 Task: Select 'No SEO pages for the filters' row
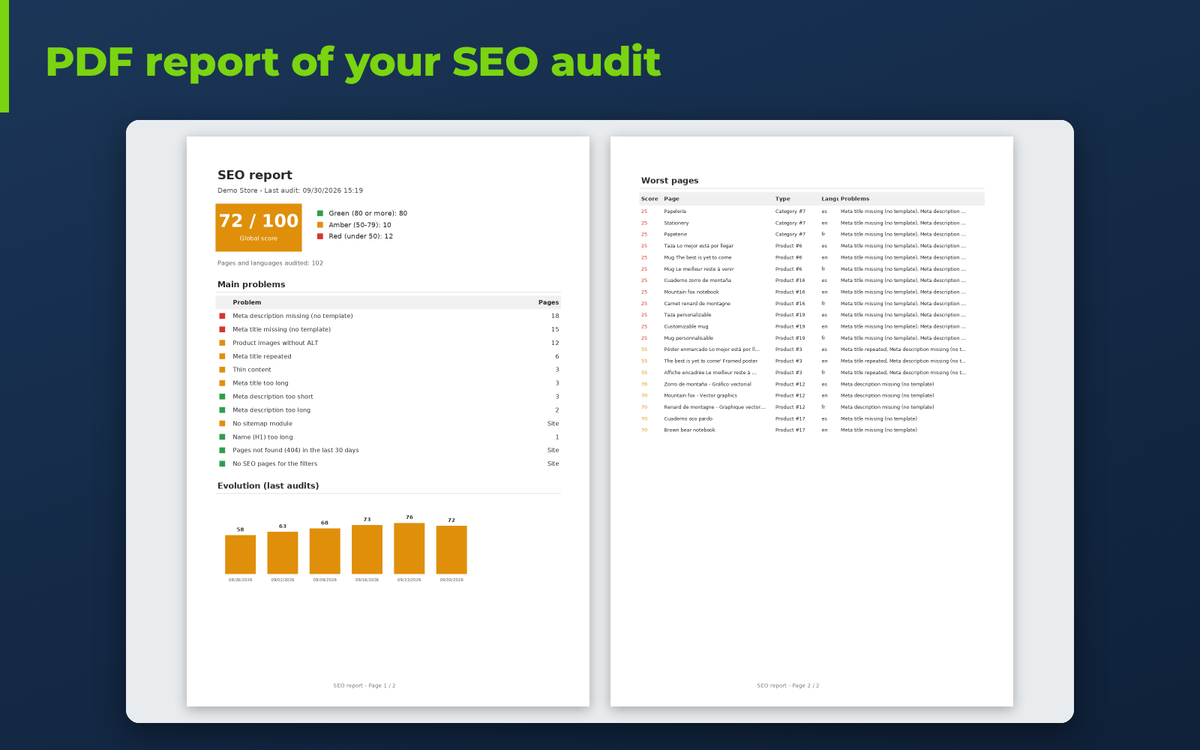coord(388,464)
